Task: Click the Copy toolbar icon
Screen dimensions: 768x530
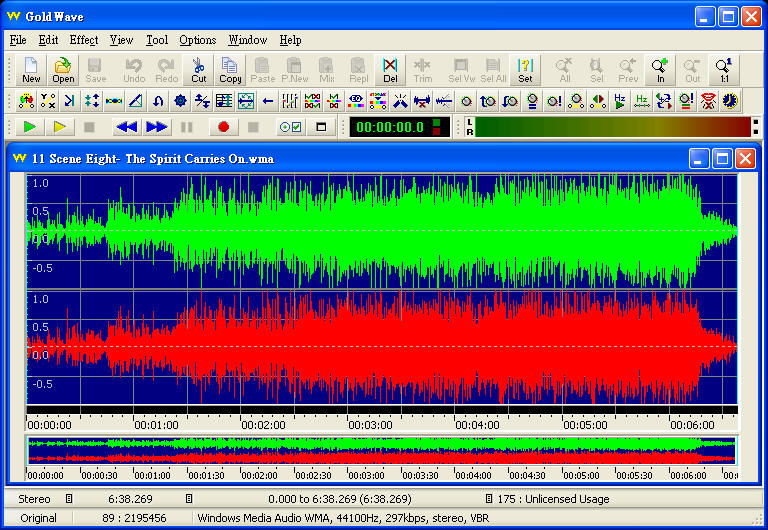Action: click(x=230, y=70)
